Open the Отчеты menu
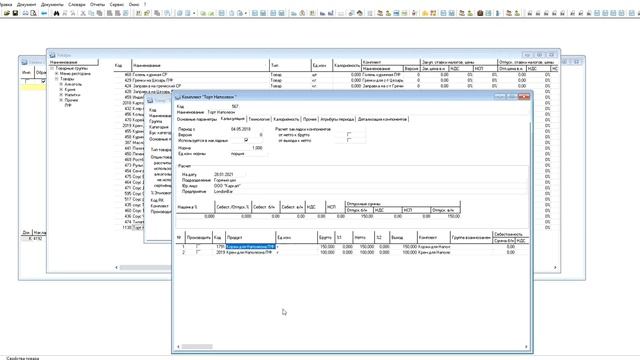This screenshot has width=640, height=360. click(x=98, y=4)
